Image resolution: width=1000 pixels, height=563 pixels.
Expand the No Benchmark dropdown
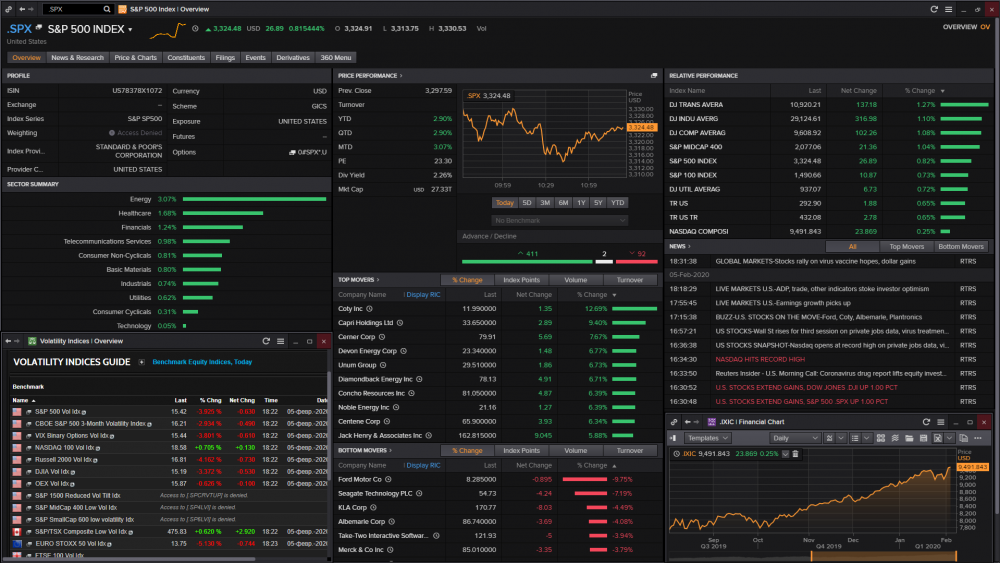click(x=559, y=221)
